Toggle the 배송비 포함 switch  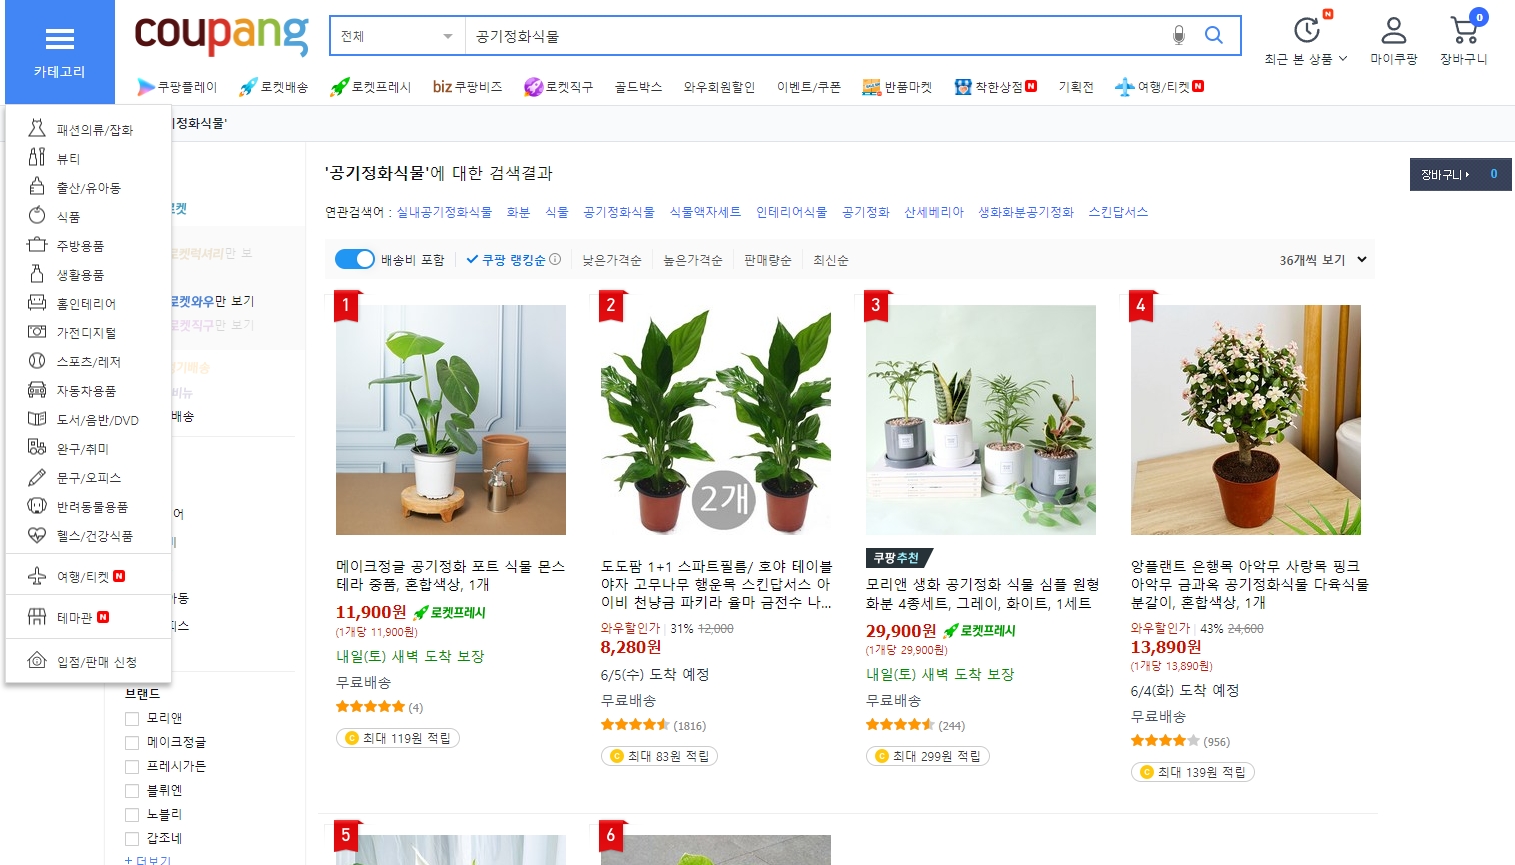pos(354,259)
